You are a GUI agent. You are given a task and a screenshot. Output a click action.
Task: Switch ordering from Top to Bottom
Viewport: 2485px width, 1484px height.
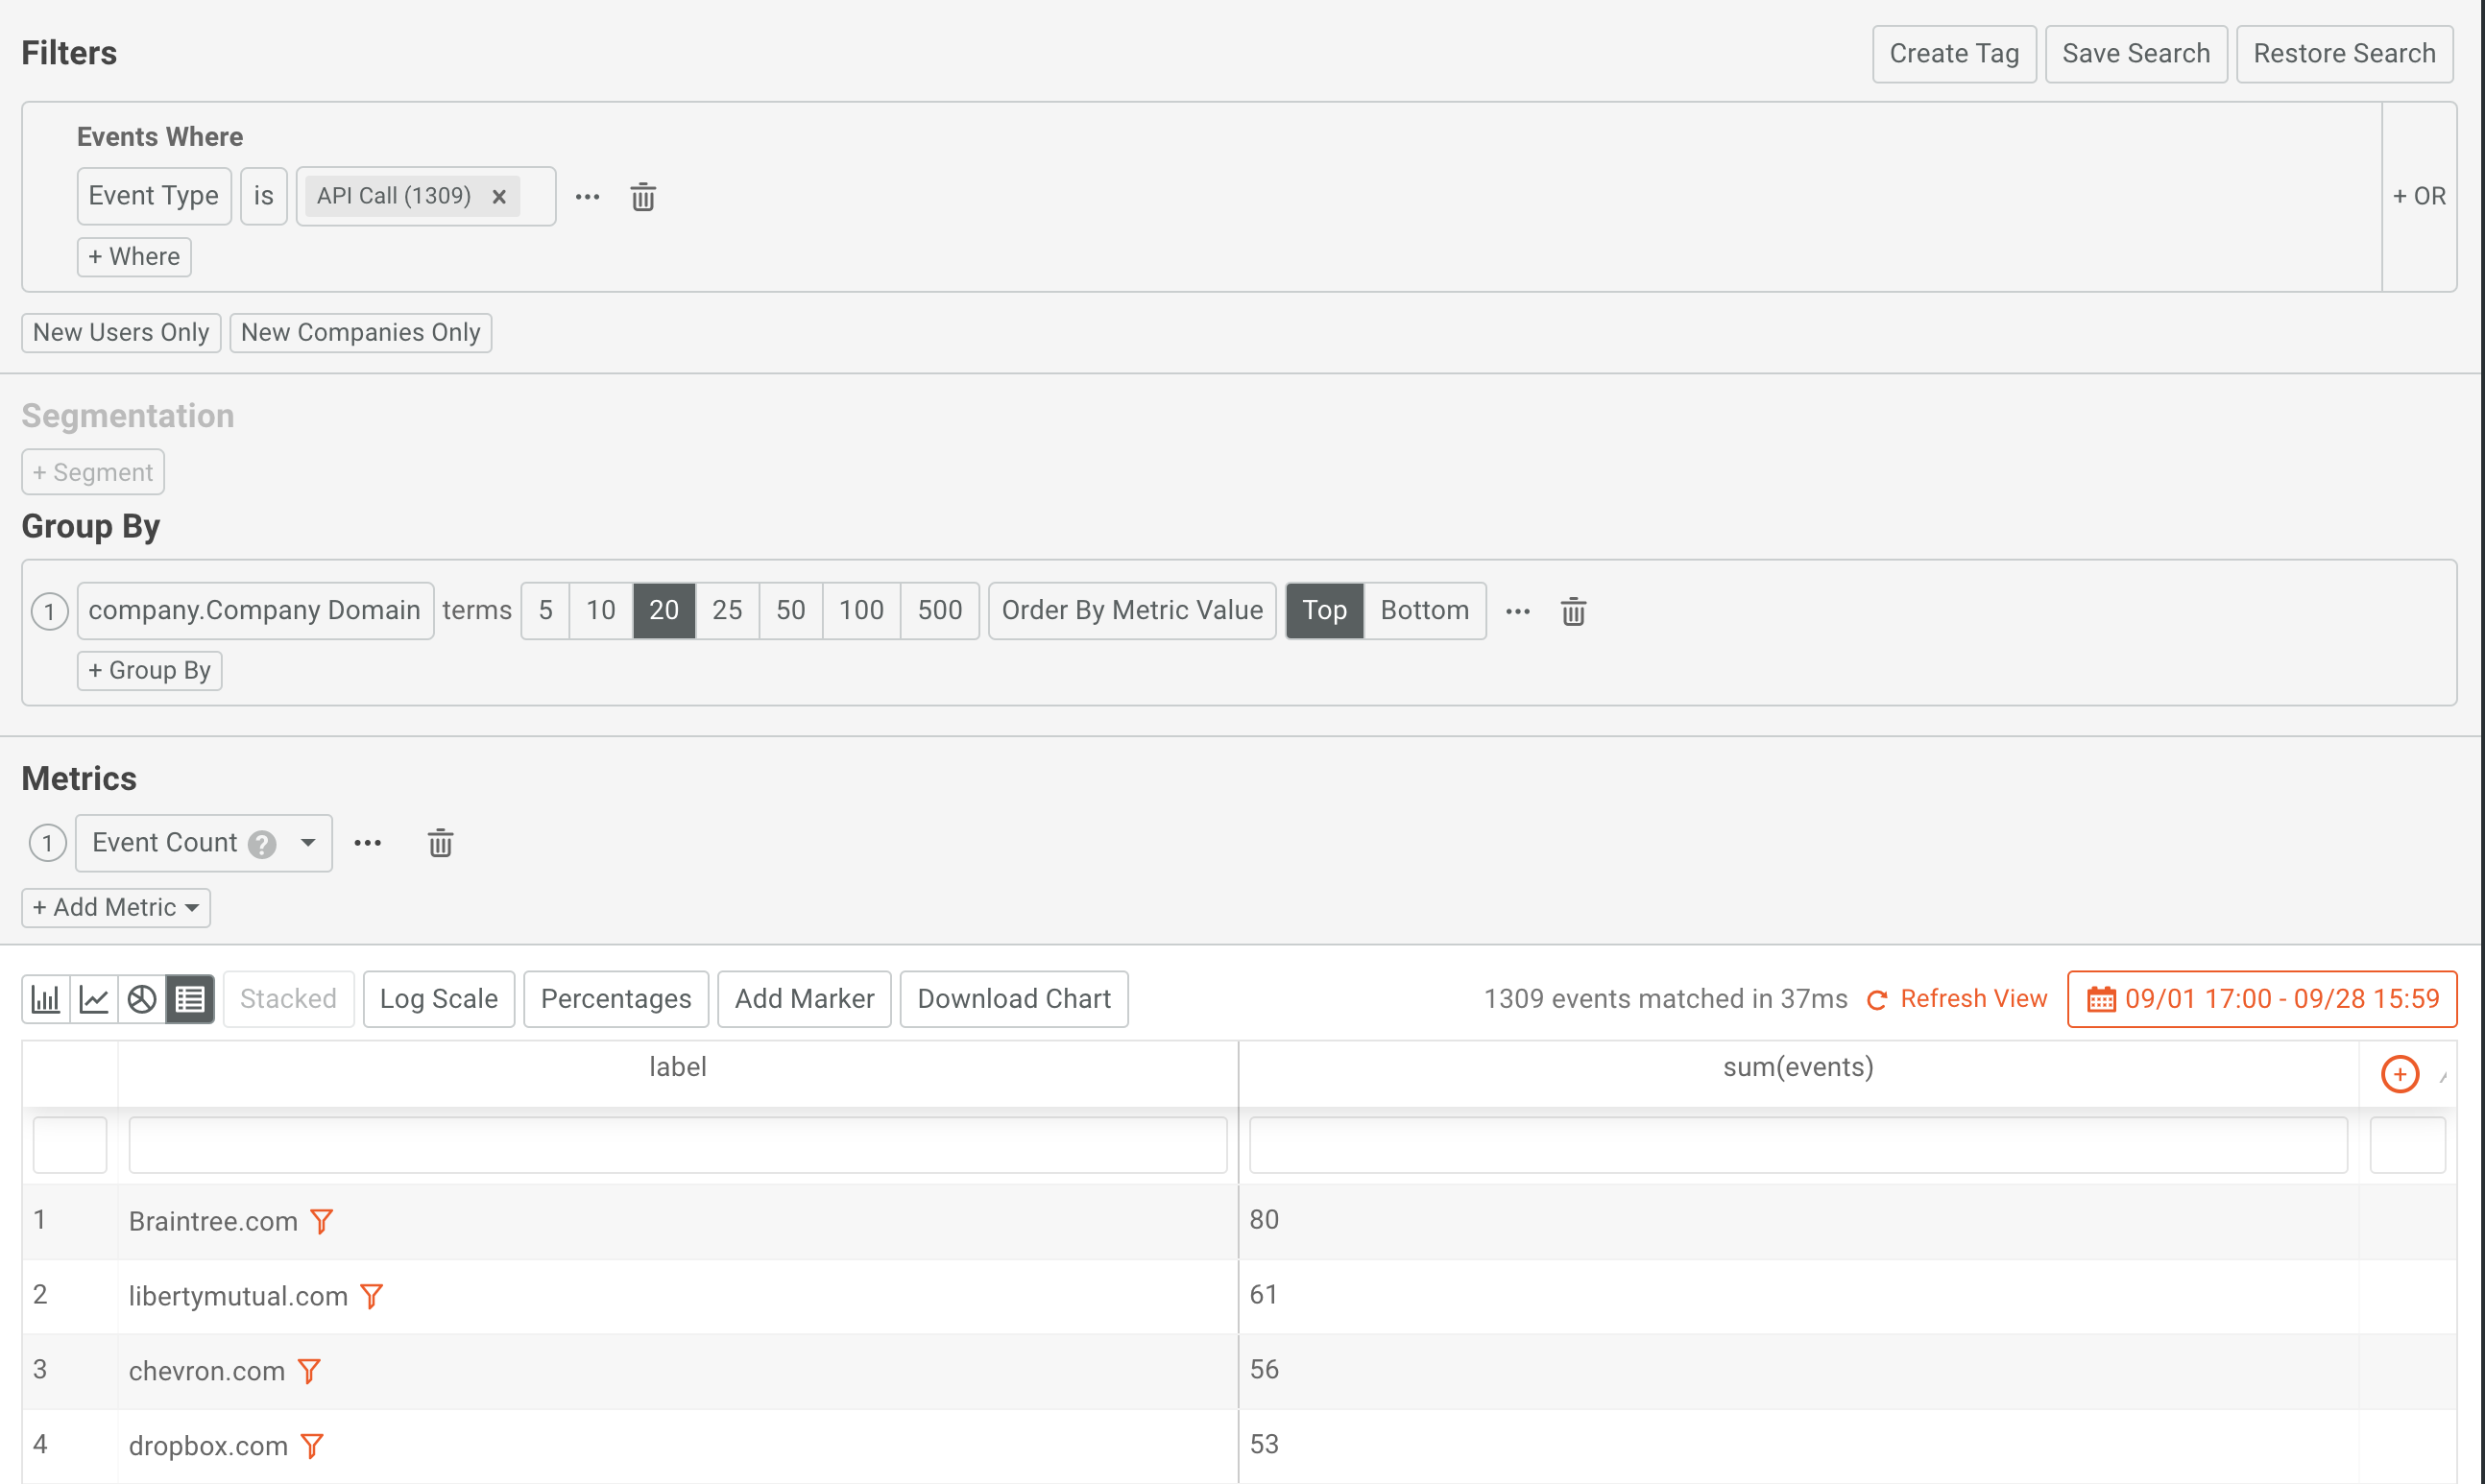[x=1424, y=610]
